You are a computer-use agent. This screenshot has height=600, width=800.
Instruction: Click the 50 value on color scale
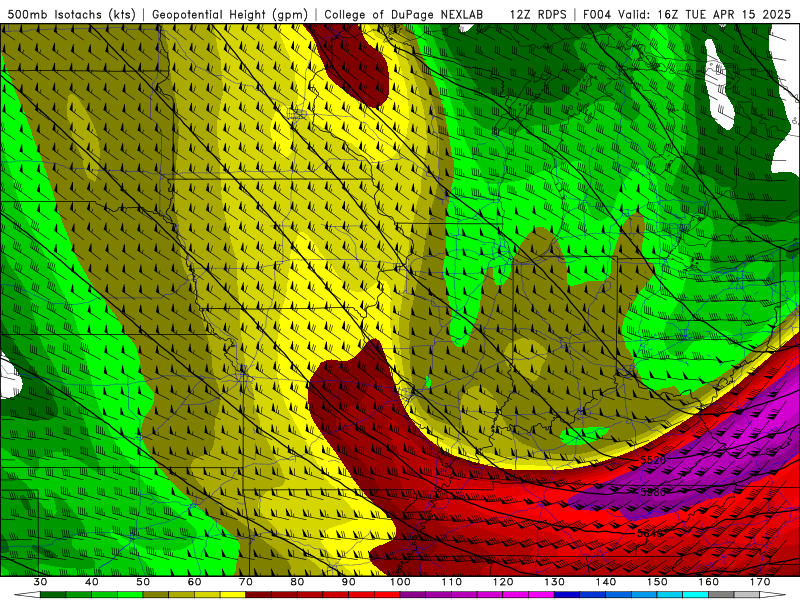(143, 582)
